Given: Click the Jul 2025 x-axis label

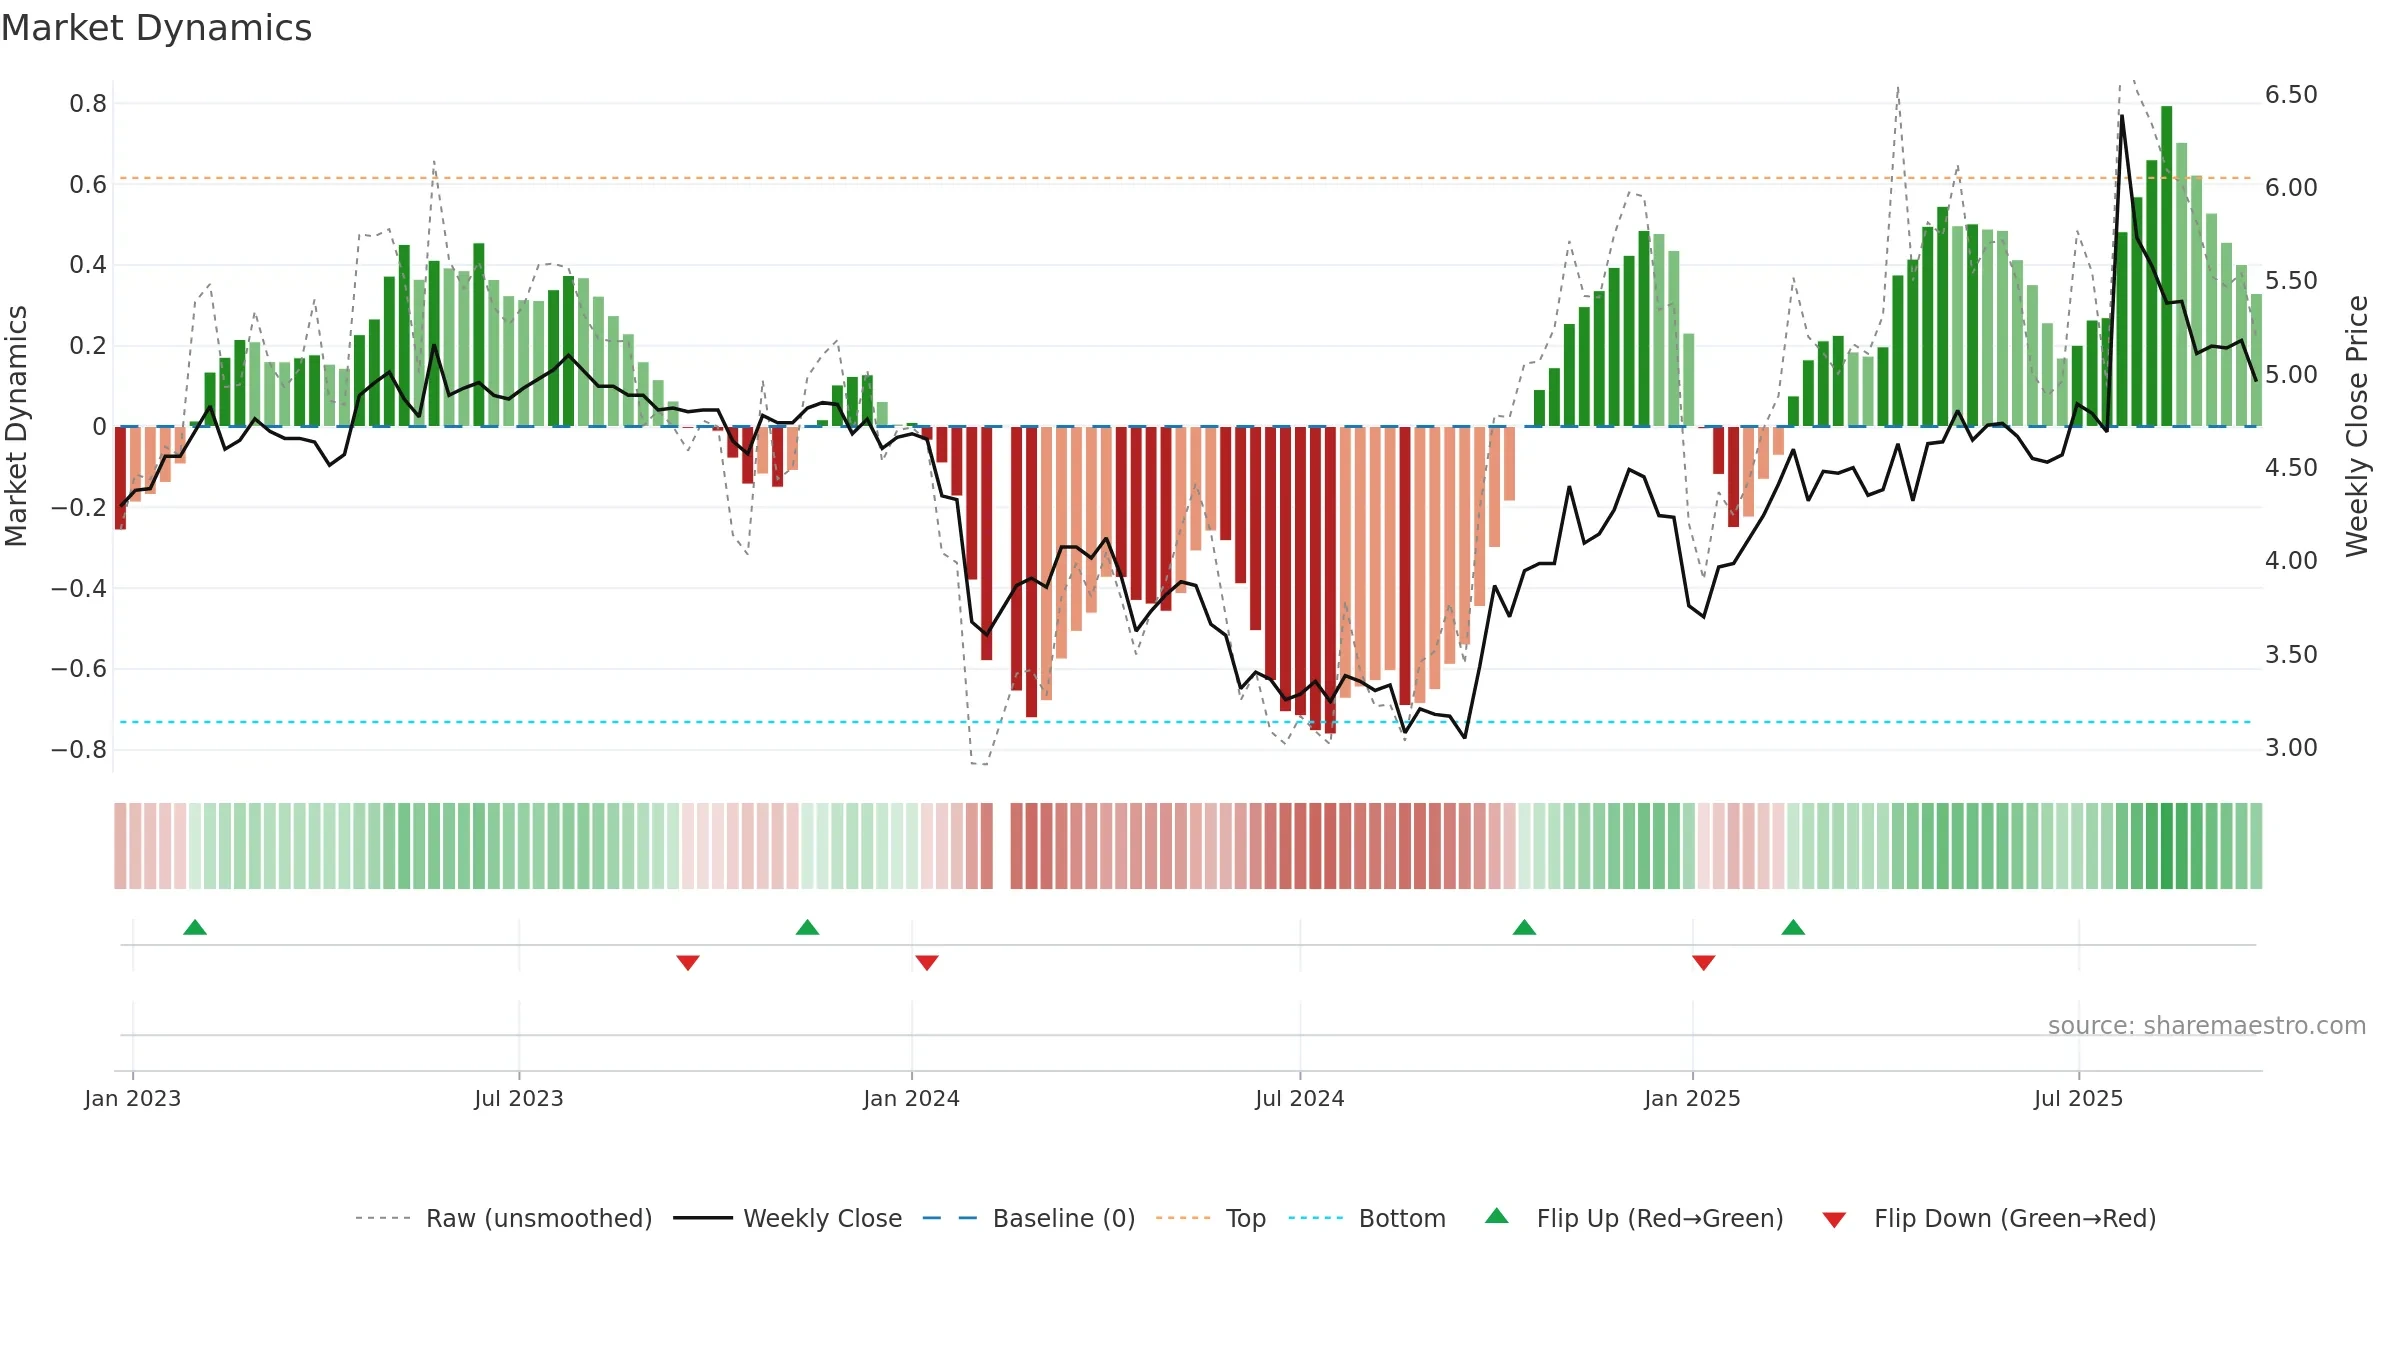Looking at the screenshot, I should tap(2079, 1099).
